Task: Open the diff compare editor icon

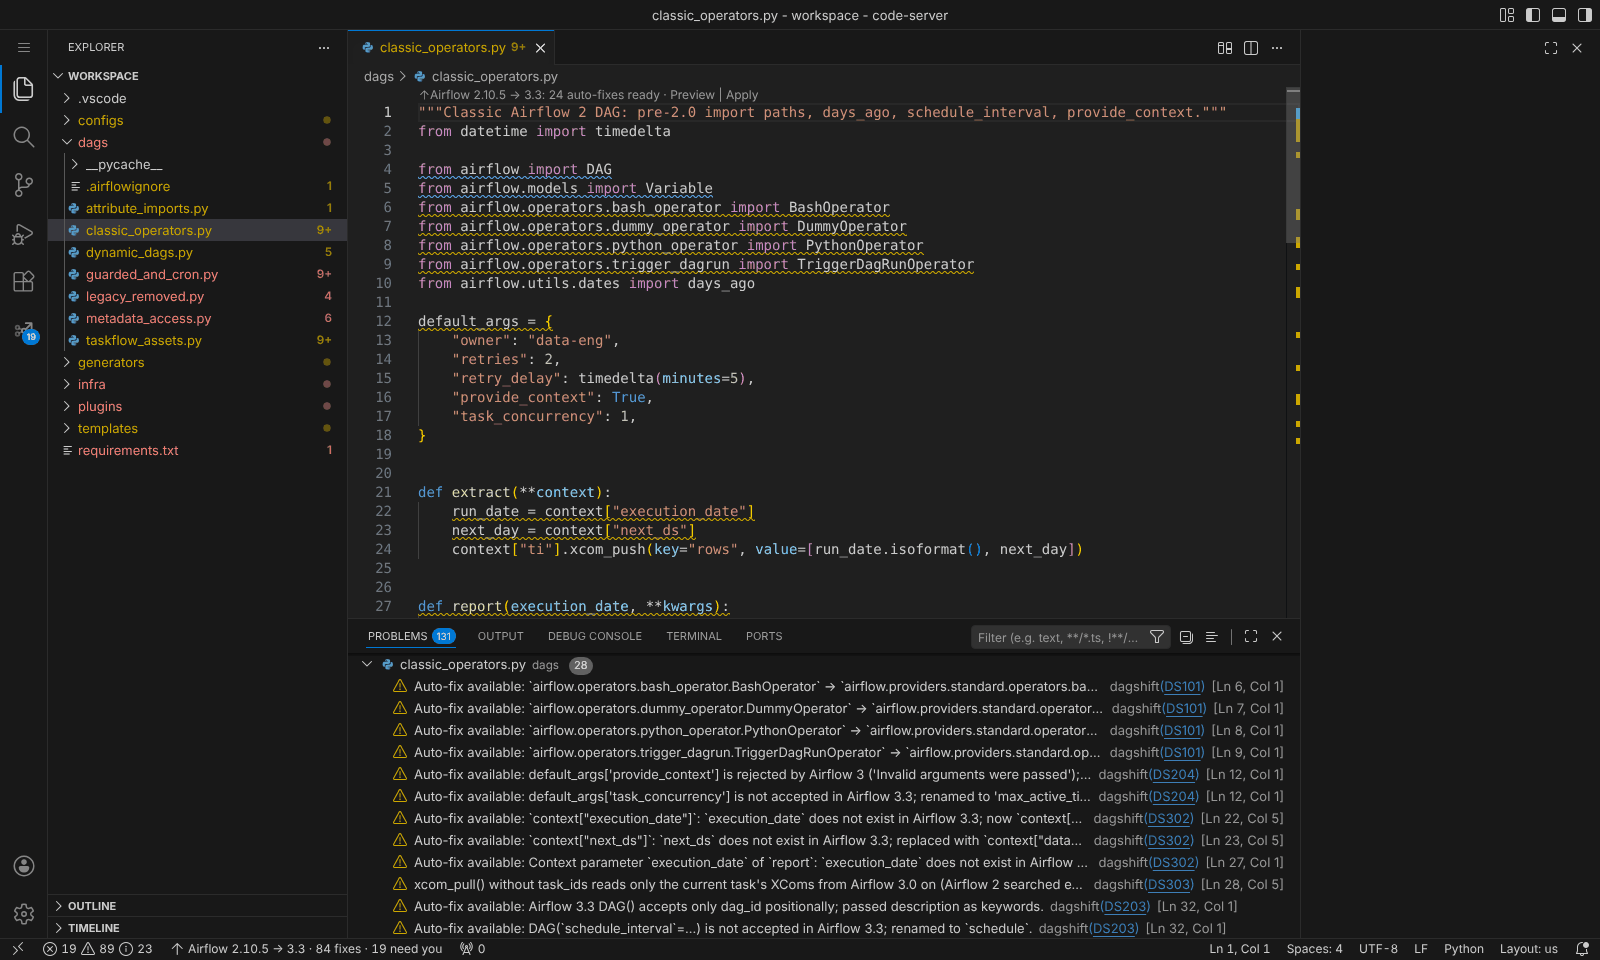Action: coord(1225,48)
